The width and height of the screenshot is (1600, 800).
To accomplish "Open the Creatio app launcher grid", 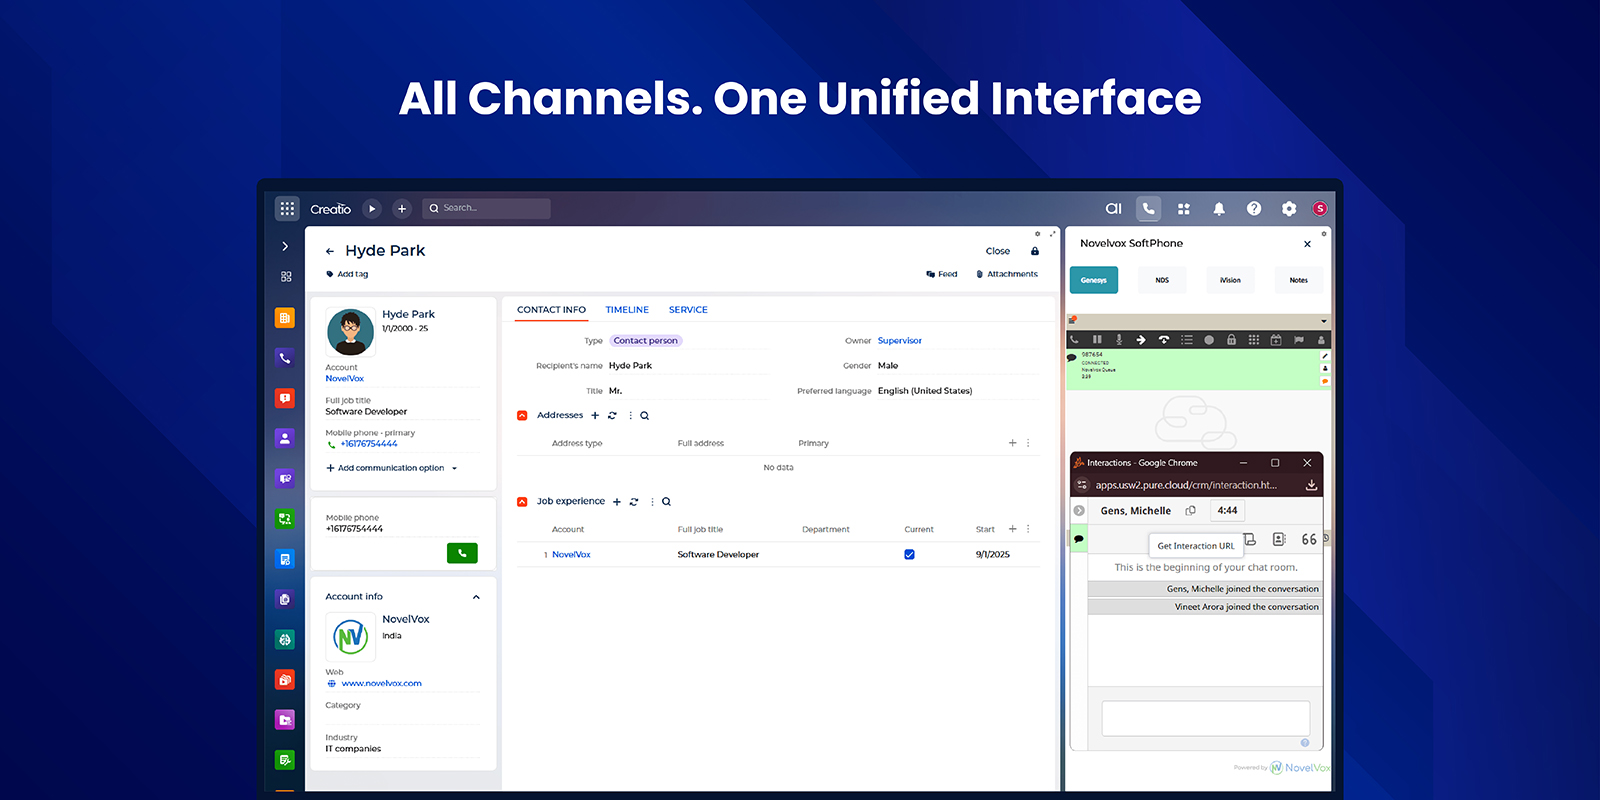I will [x=287, y=208].
